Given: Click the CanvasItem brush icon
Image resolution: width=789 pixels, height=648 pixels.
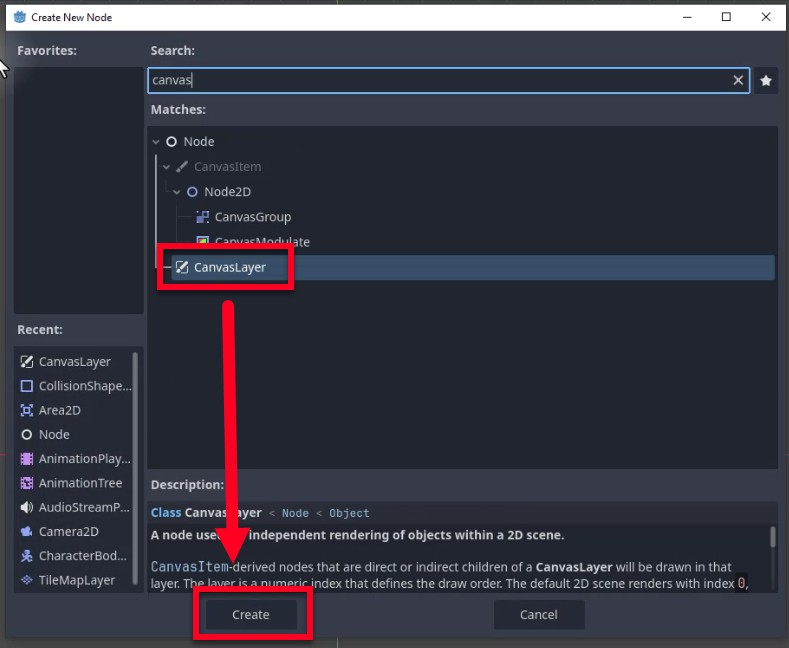Looking at the screenshot, I should pyautogui.click(x=182, y=167).
